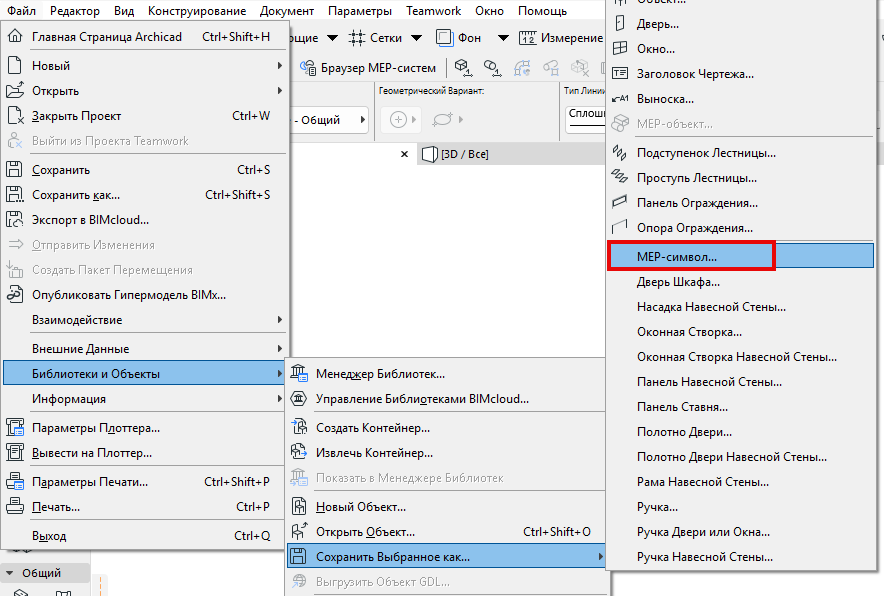Viewport: 884px width, 596px height.
Task: Collapse the Общий toolbox group
Action: [10, 573]
